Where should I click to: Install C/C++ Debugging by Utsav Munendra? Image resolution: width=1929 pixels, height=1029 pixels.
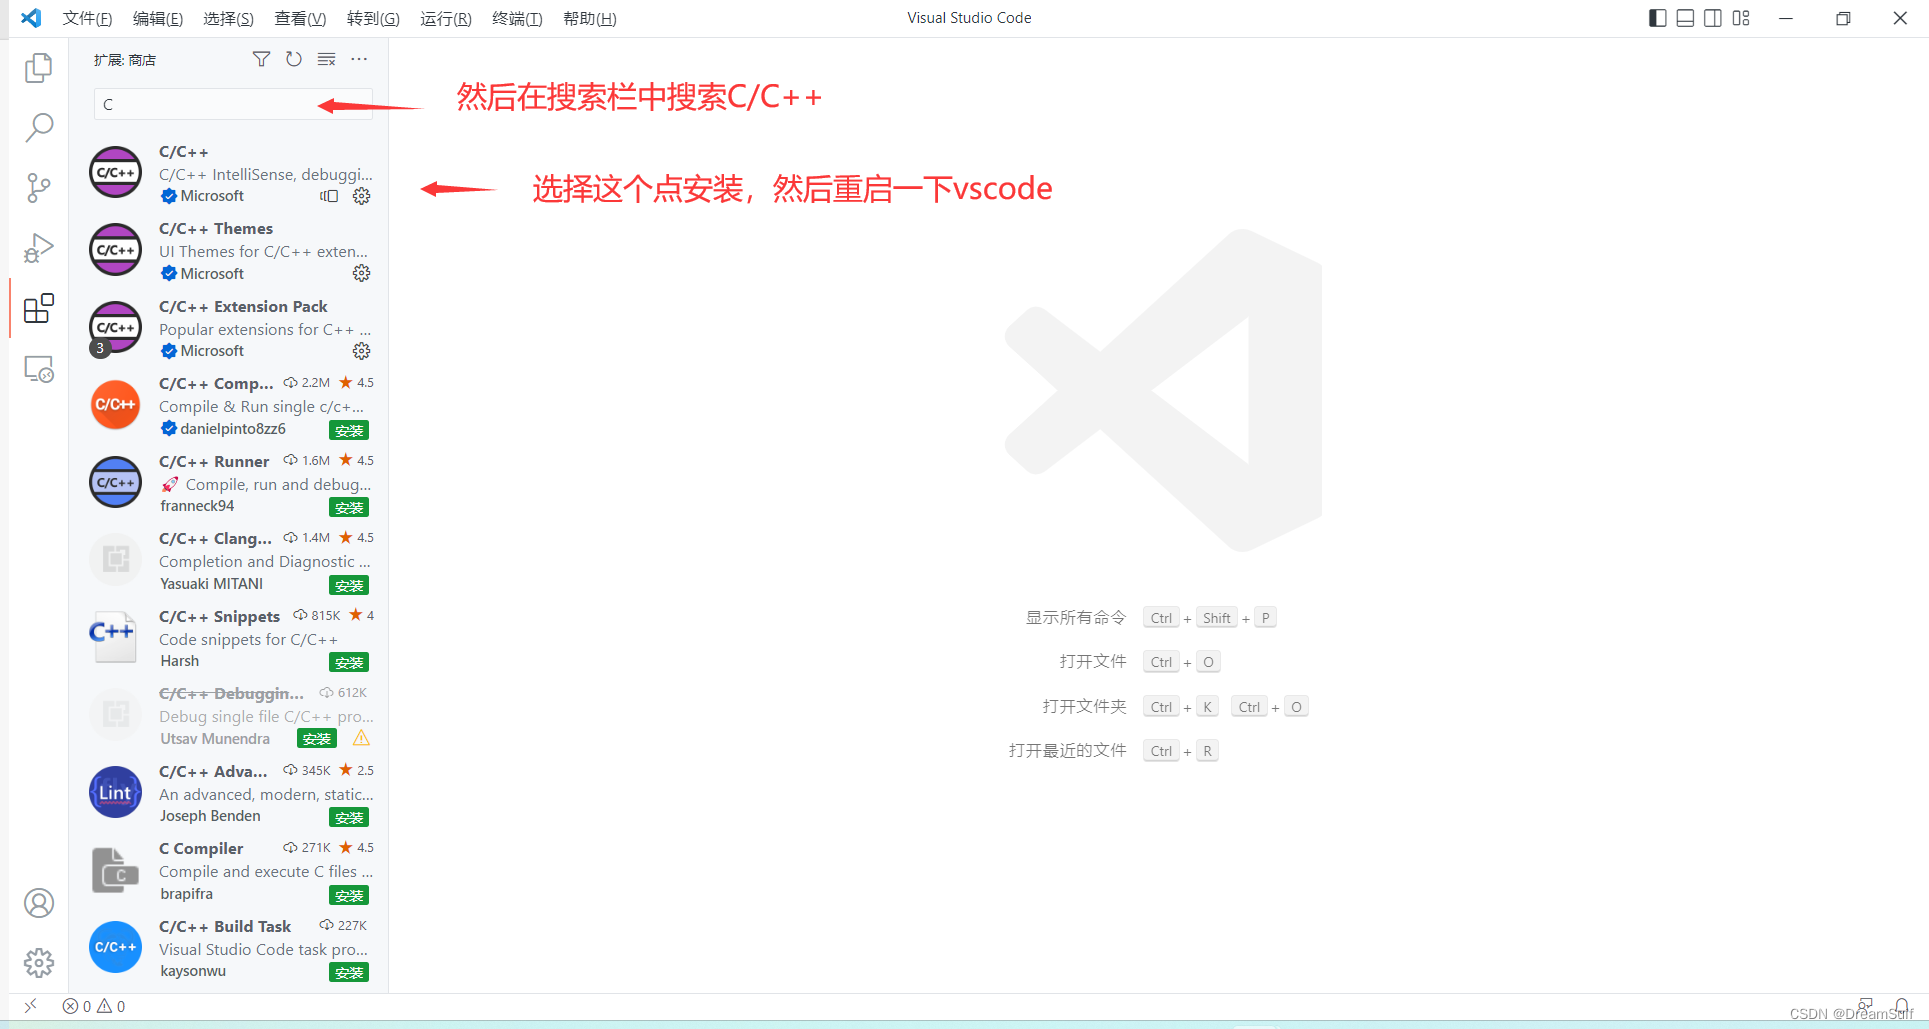coord(317,738)
